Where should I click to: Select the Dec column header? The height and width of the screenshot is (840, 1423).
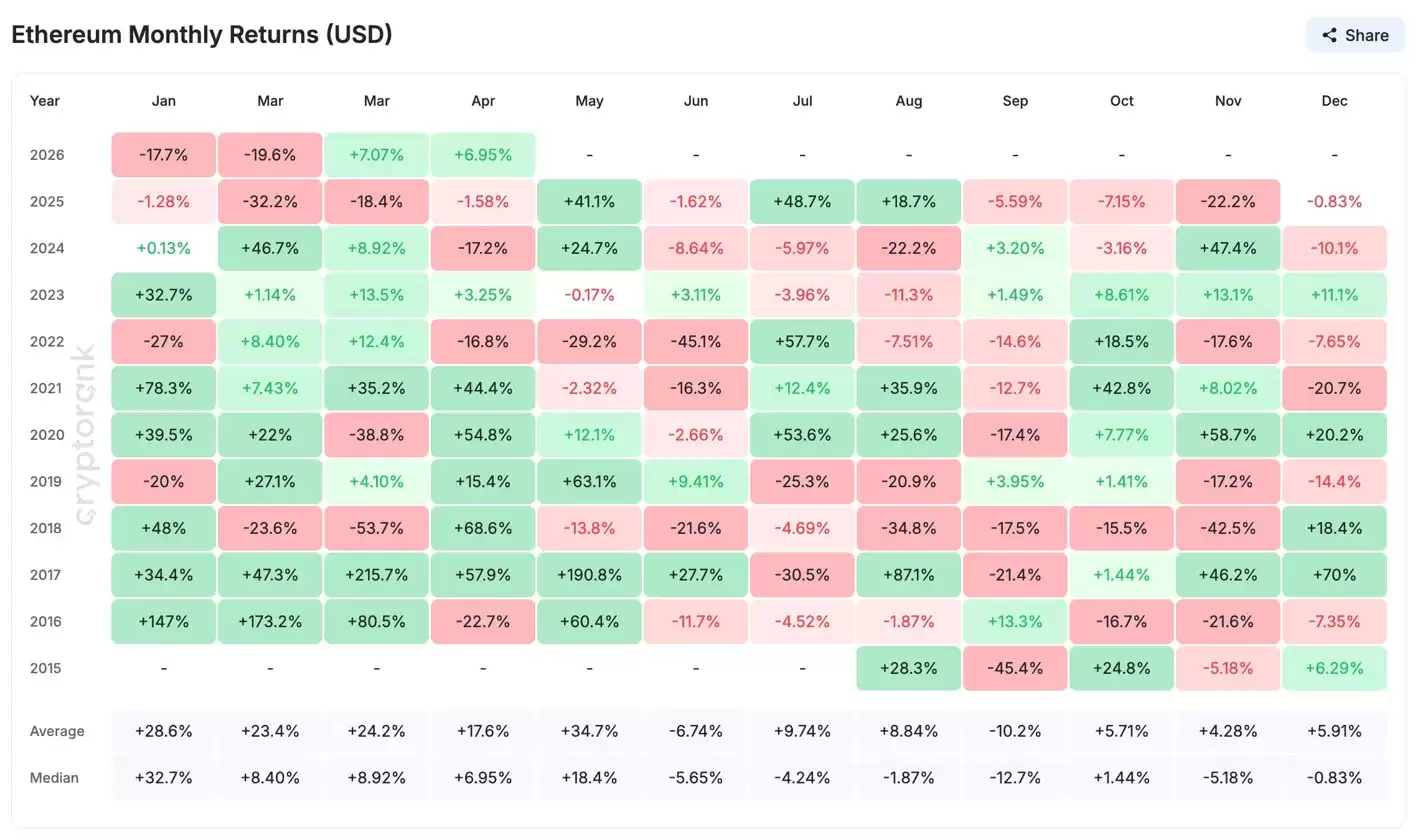[1334, 101]
